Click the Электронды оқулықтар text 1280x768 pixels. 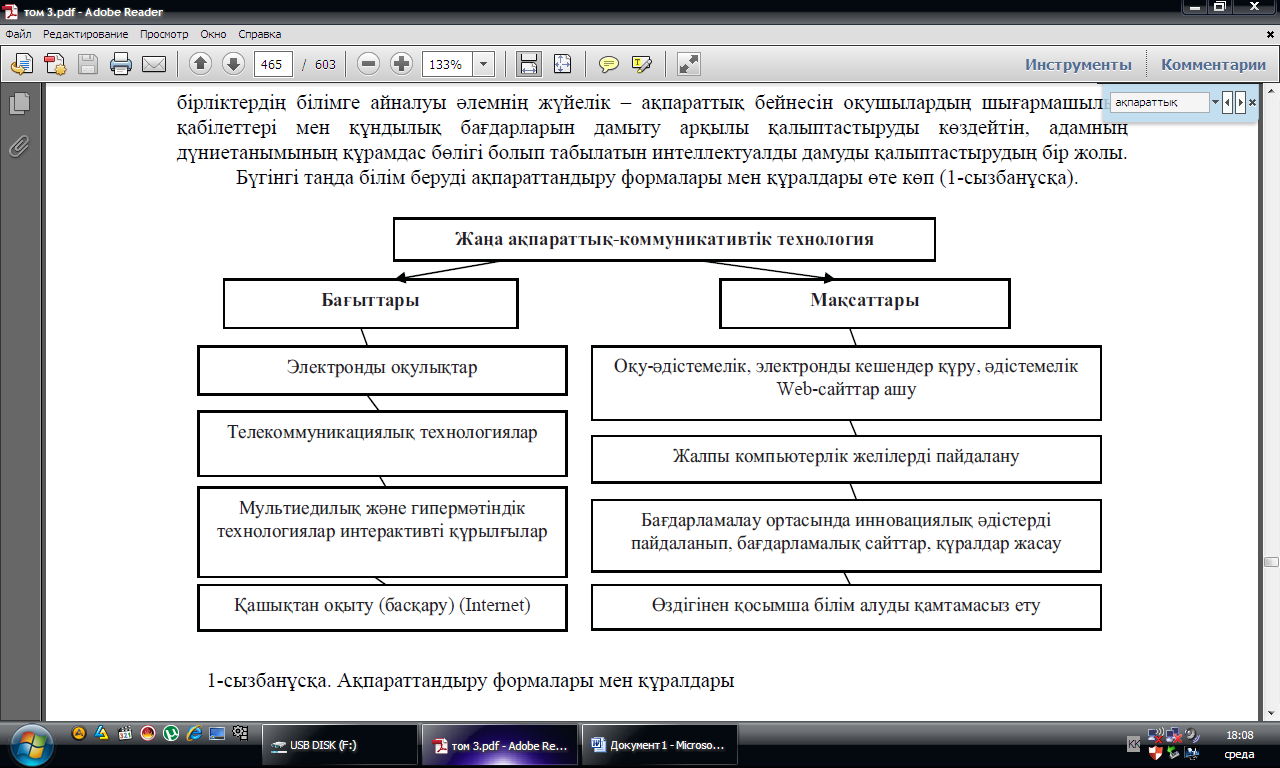point(382,367)
